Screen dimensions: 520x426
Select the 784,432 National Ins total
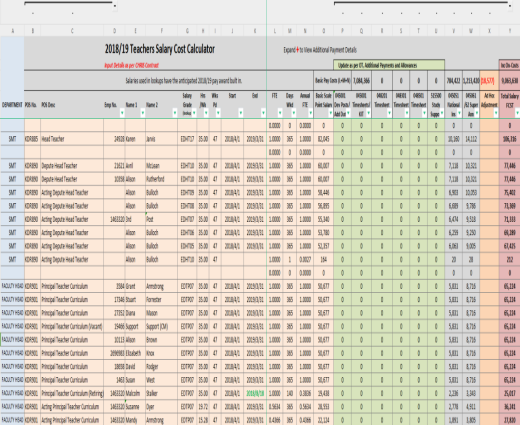coord(454,81)
